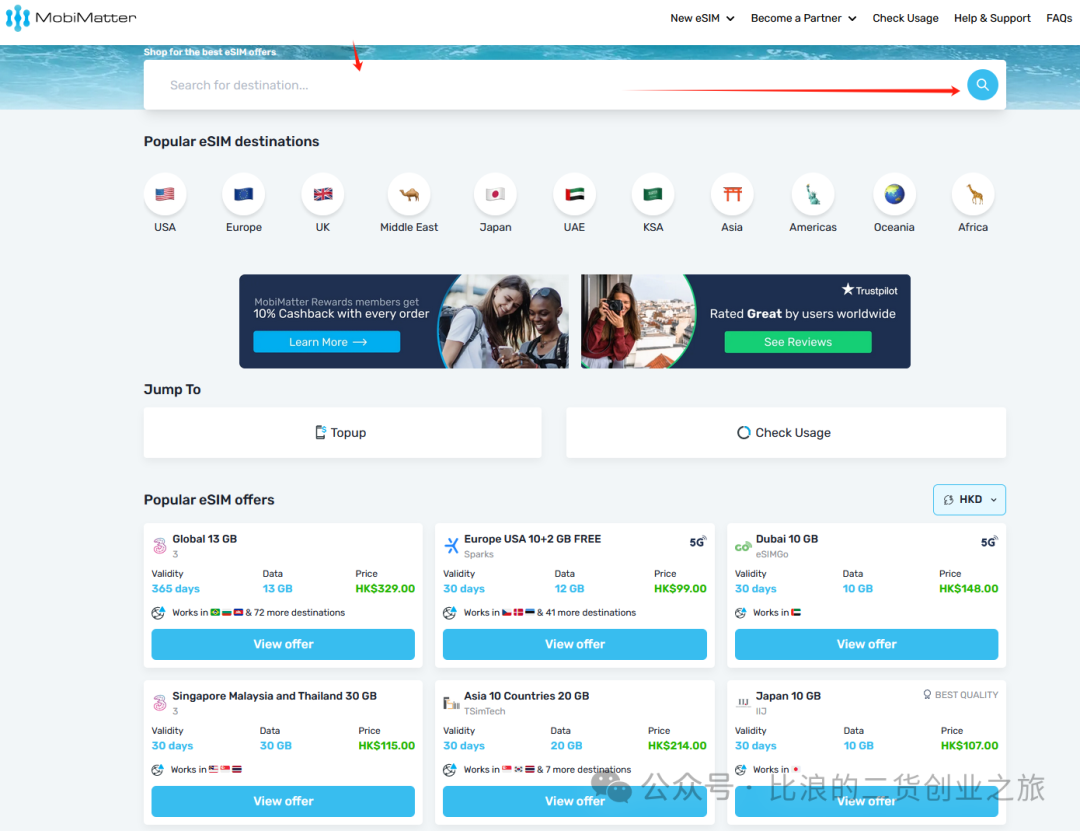This screenshot has width=1080, height=831.
Task: Click the MobiMatter logo
Action: 71,18
